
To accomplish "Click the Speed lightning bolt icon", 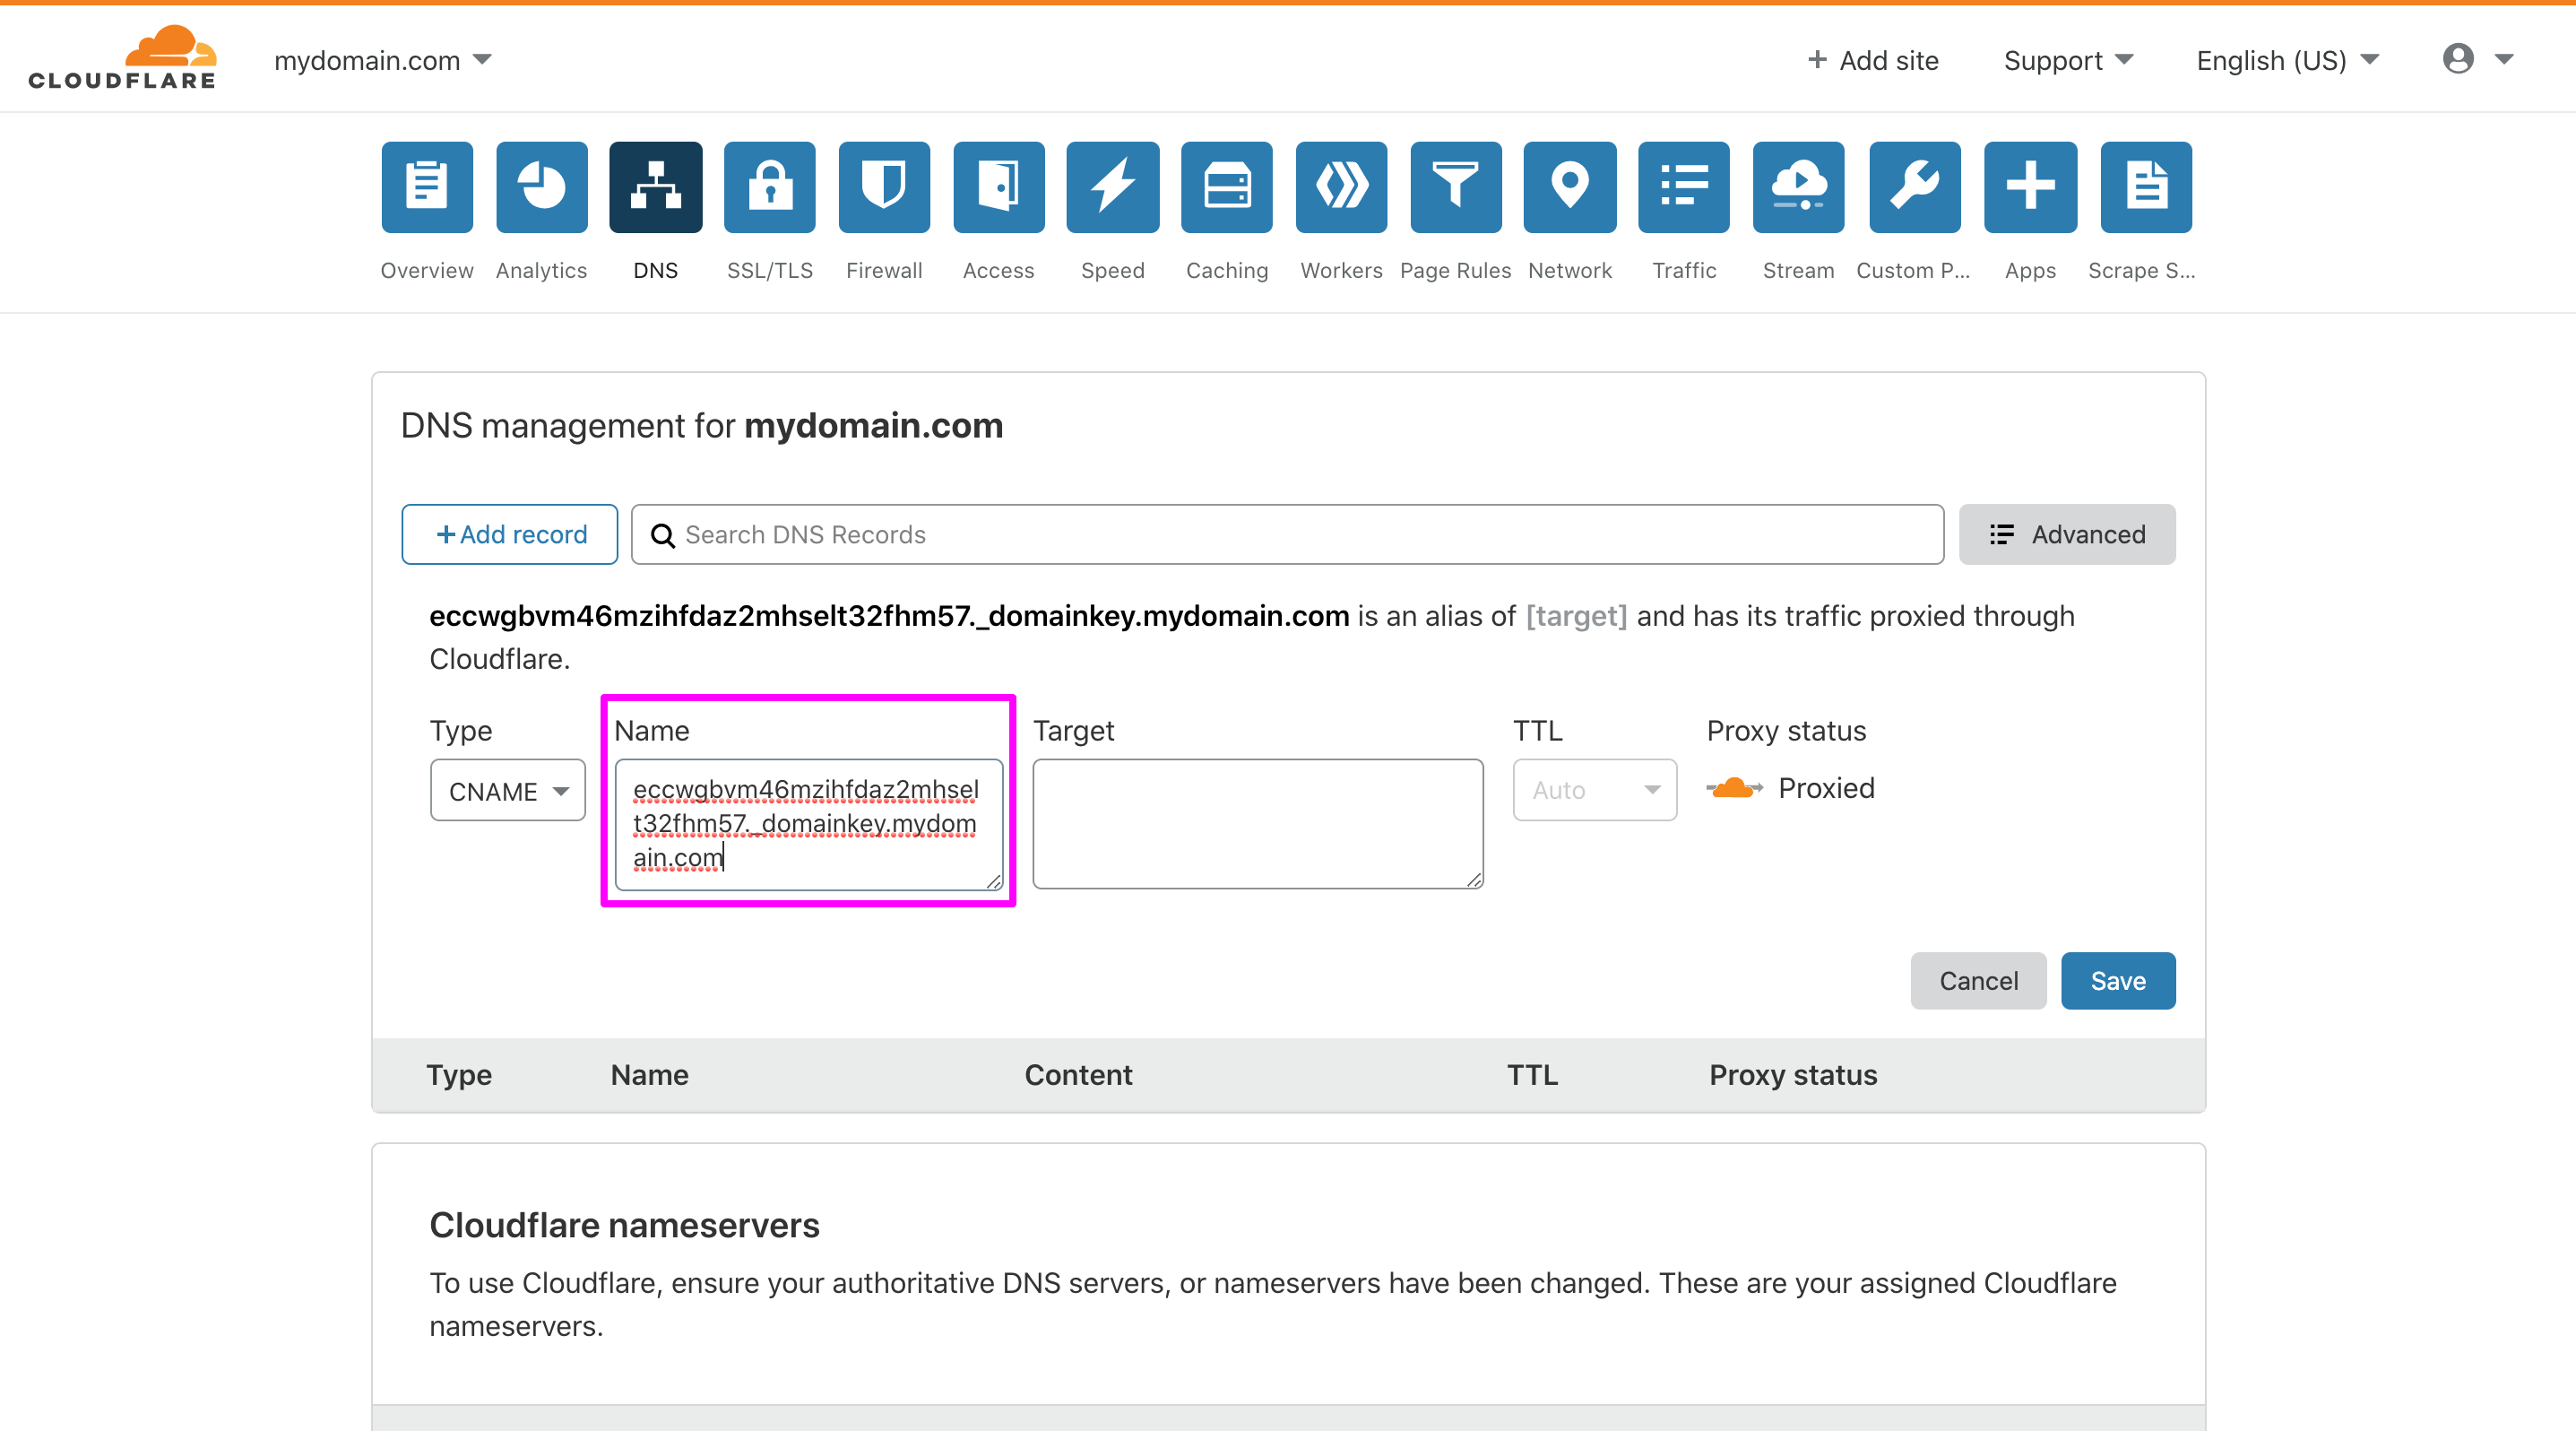I will [x=1112, y=187].
